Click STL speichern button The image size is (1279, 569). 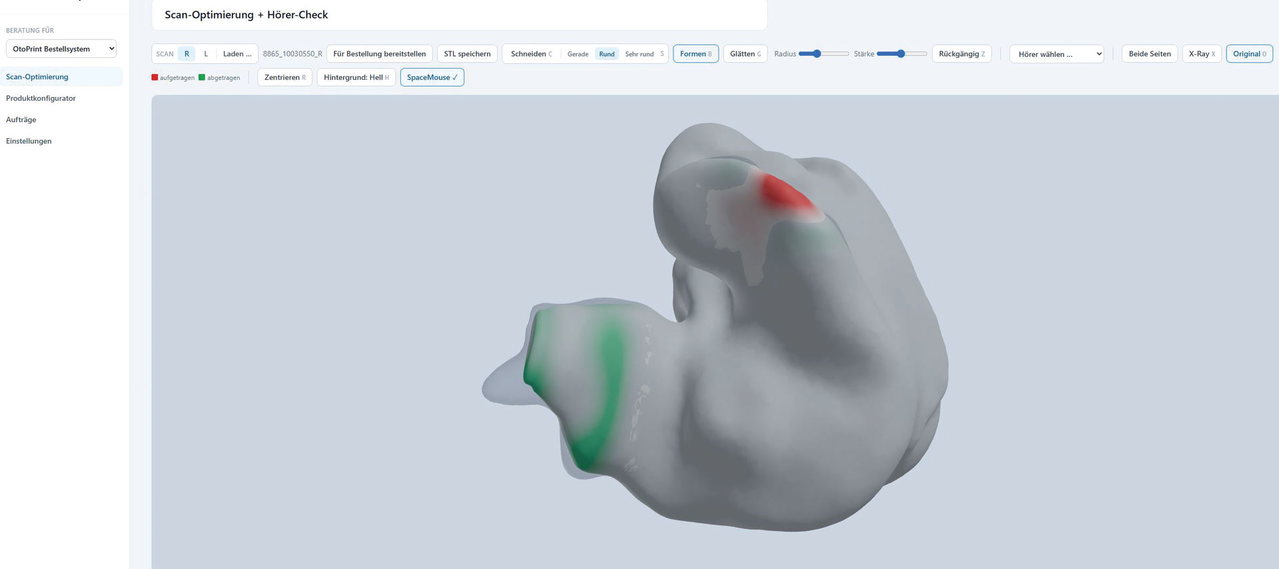click(467, 54)
